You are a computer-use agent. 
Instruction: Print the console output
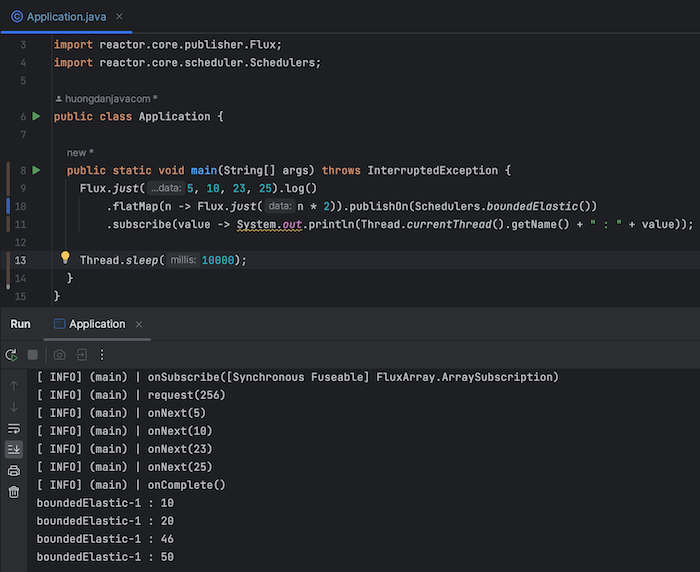14,471
